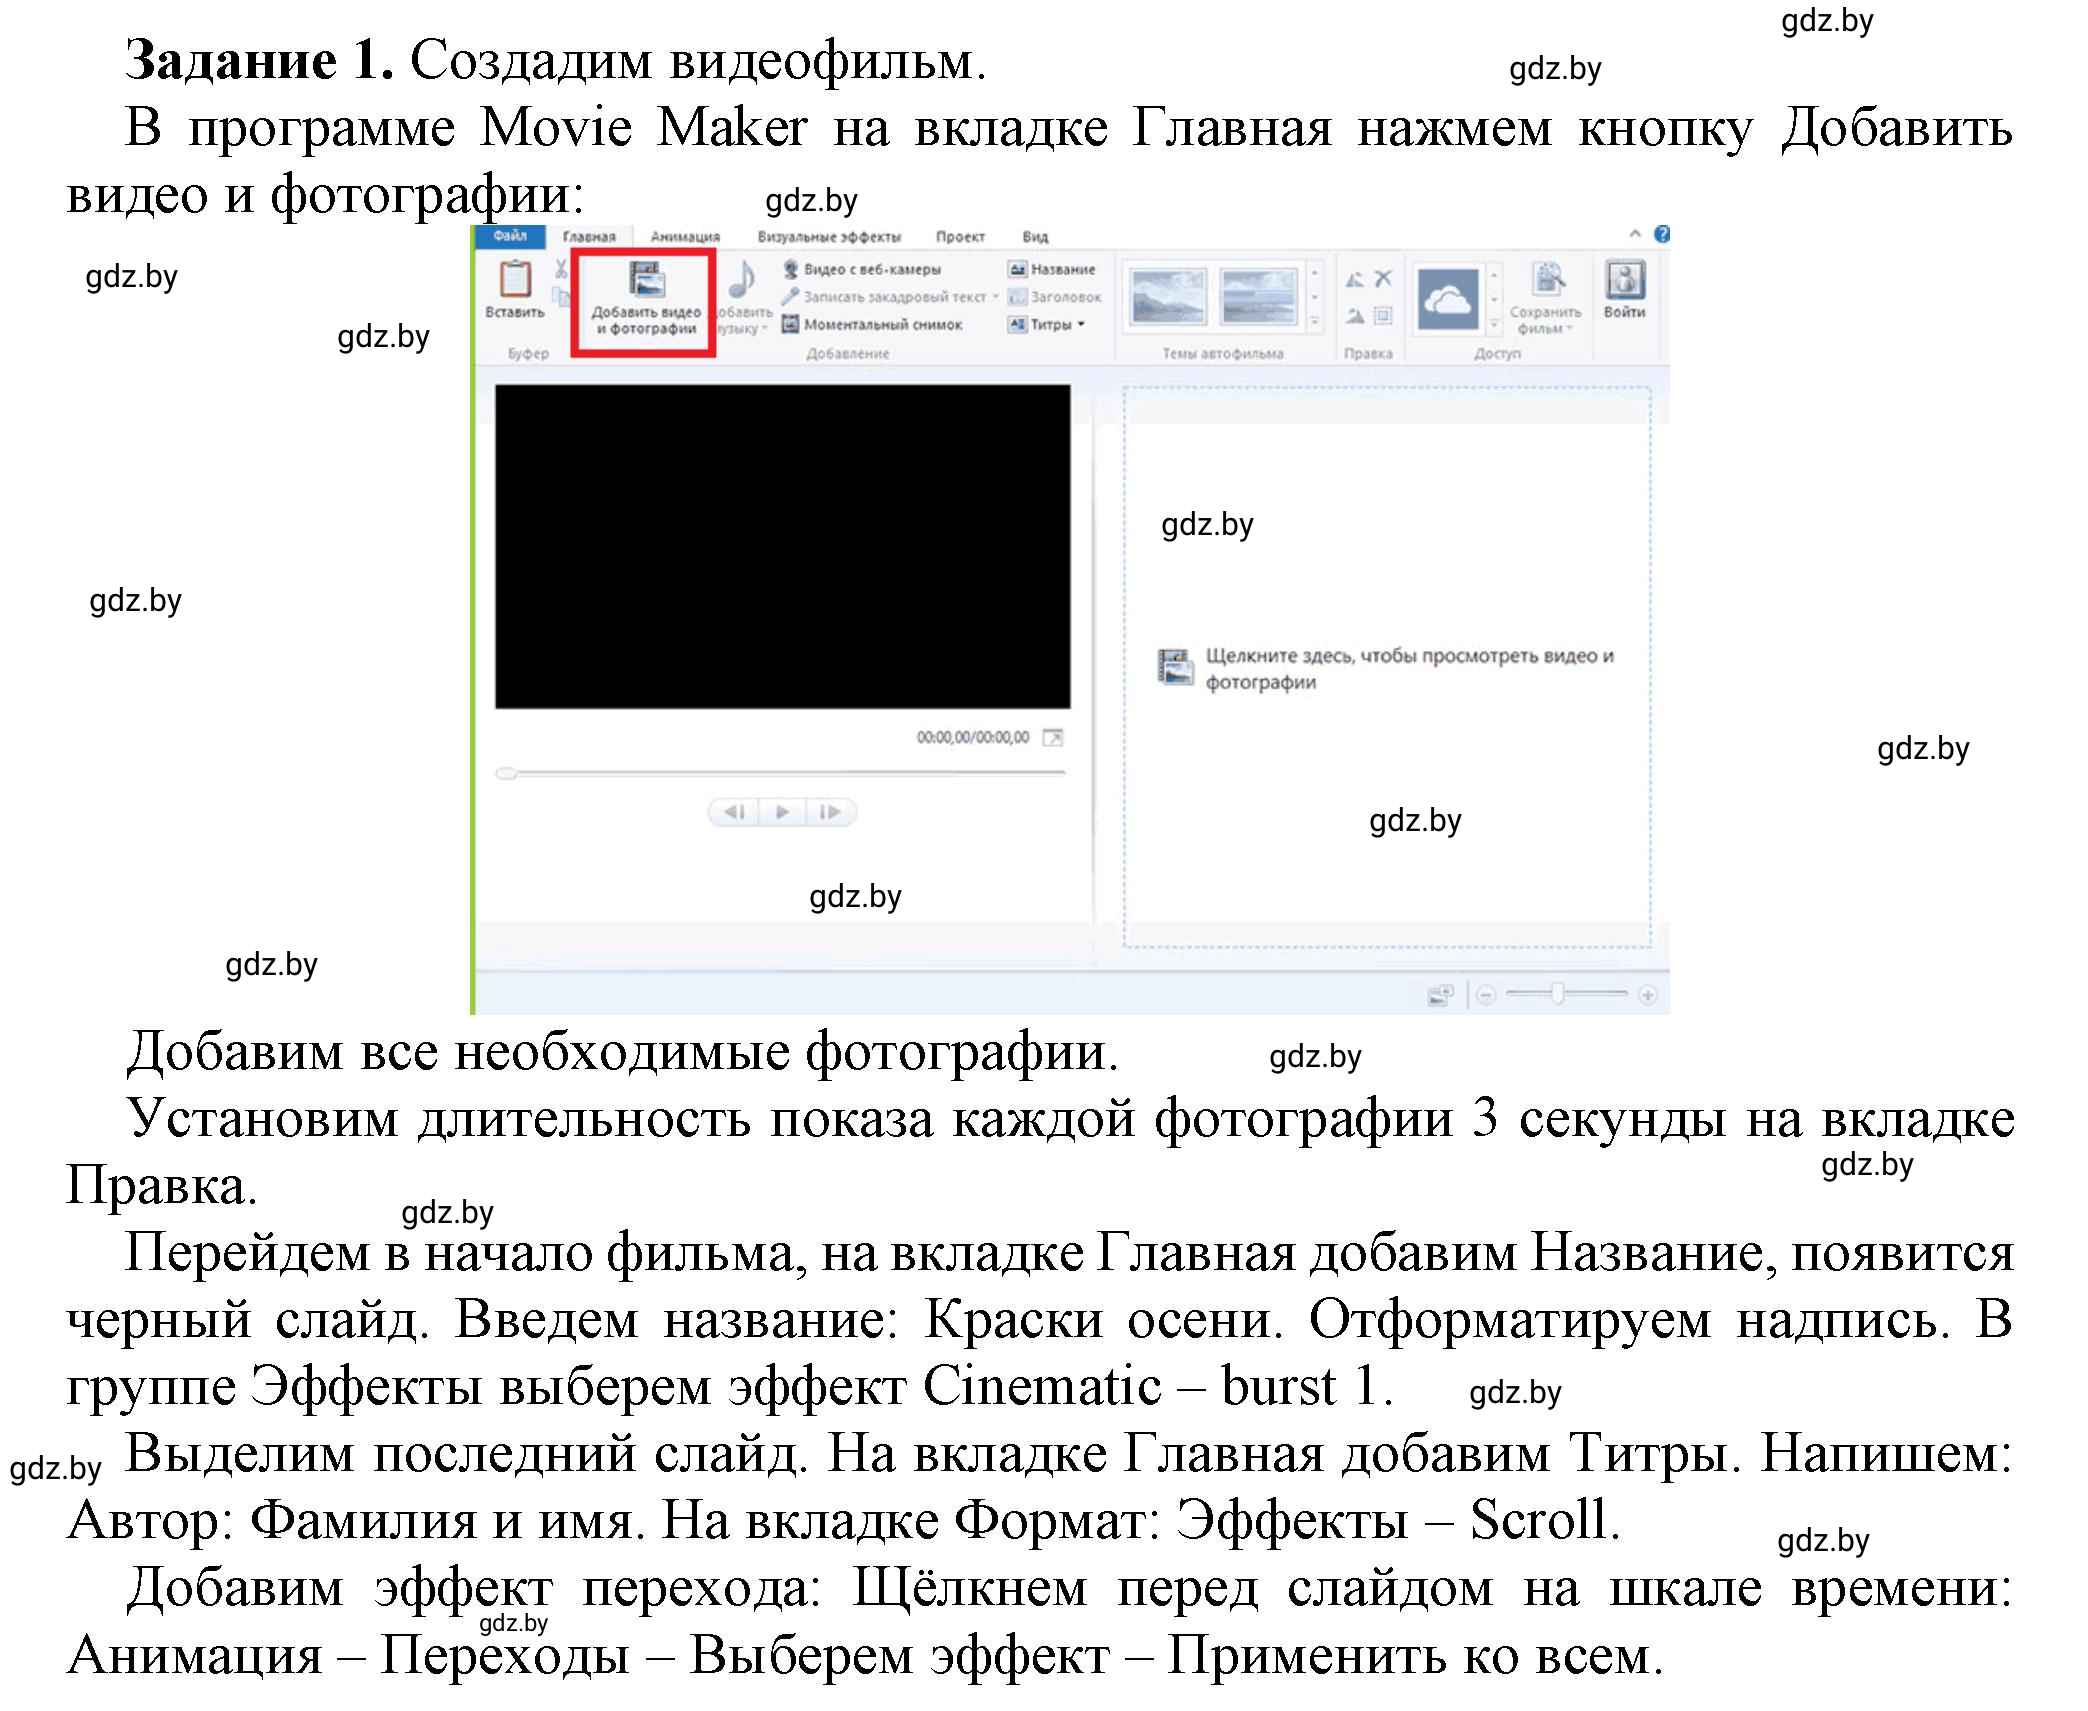Toggle full screen preview icon
Image resolution: width=2088 pixels, height=1711 pixels.
[x=1052, y=737]
